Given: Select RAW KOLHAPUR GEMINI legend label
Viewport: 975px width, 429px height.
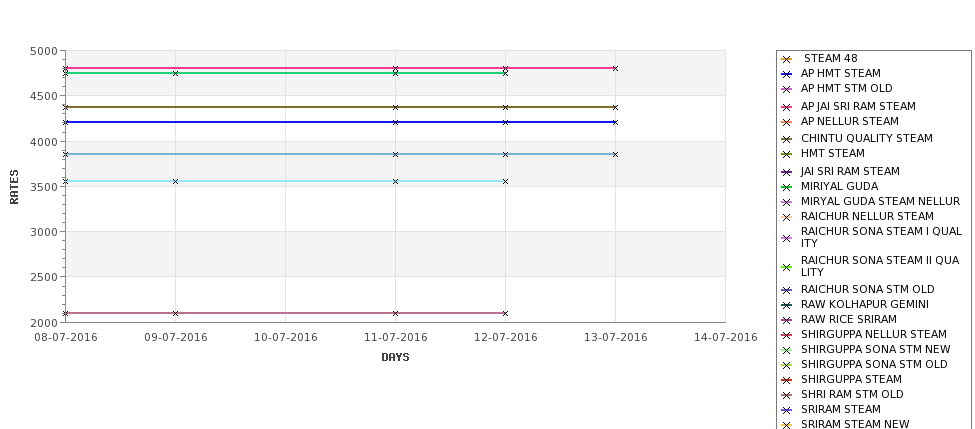Looking at the screenshot, I should pos(865,305).
